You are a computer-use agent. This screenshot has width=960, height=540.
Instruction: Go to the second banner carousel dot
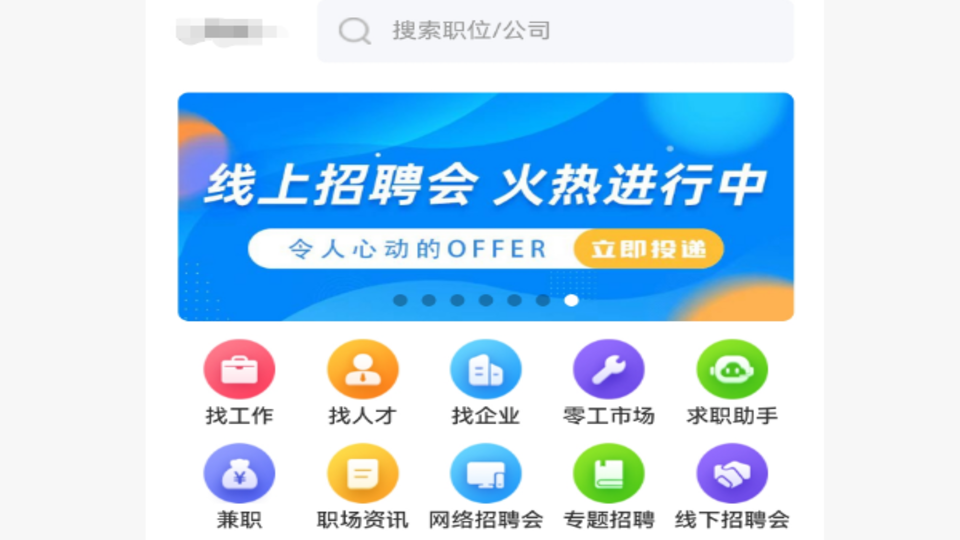coord(429,300)
